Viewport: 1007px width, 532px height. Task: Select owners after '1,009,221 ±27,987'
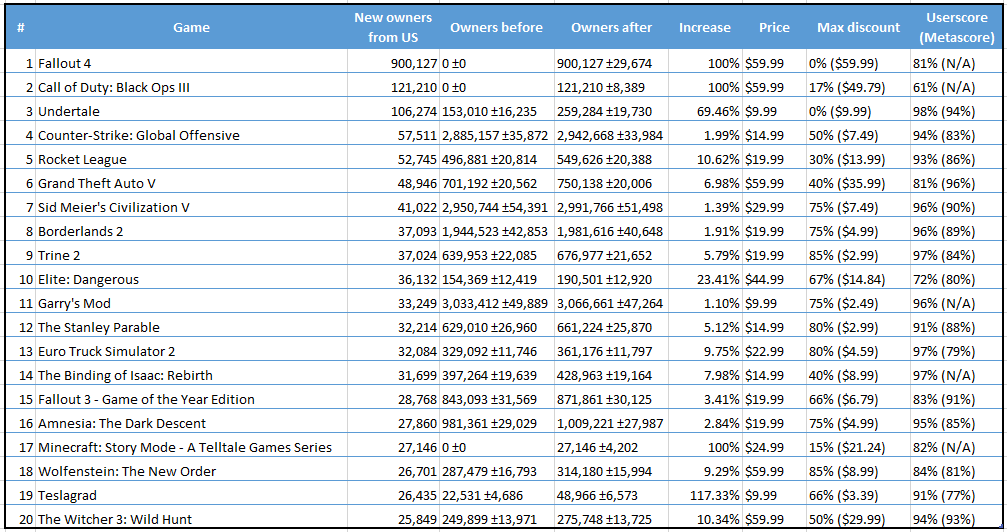(x=610, y=423)
